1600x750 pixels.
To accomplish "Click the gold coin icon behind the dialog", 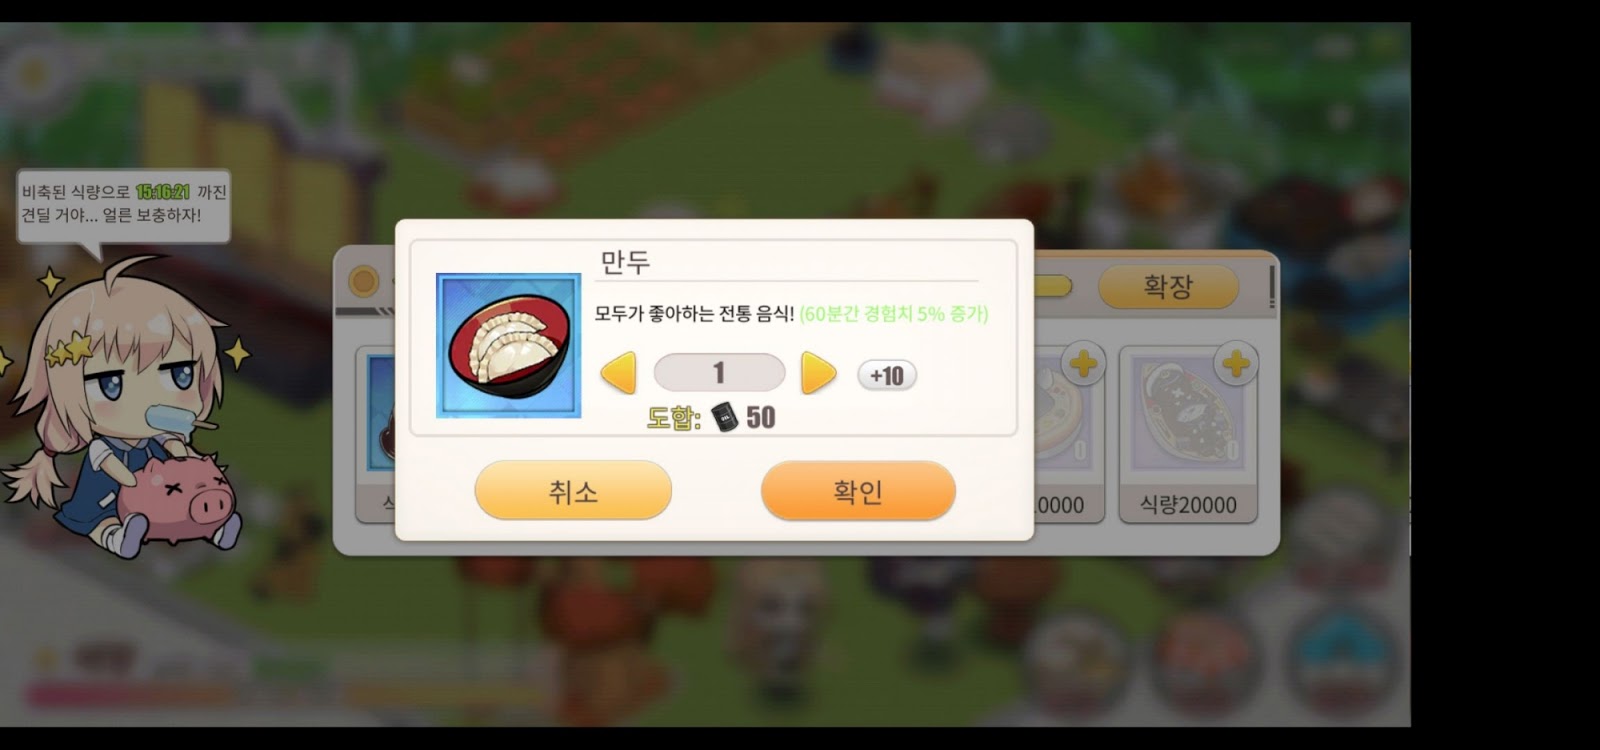I will [x=364, y=281].
